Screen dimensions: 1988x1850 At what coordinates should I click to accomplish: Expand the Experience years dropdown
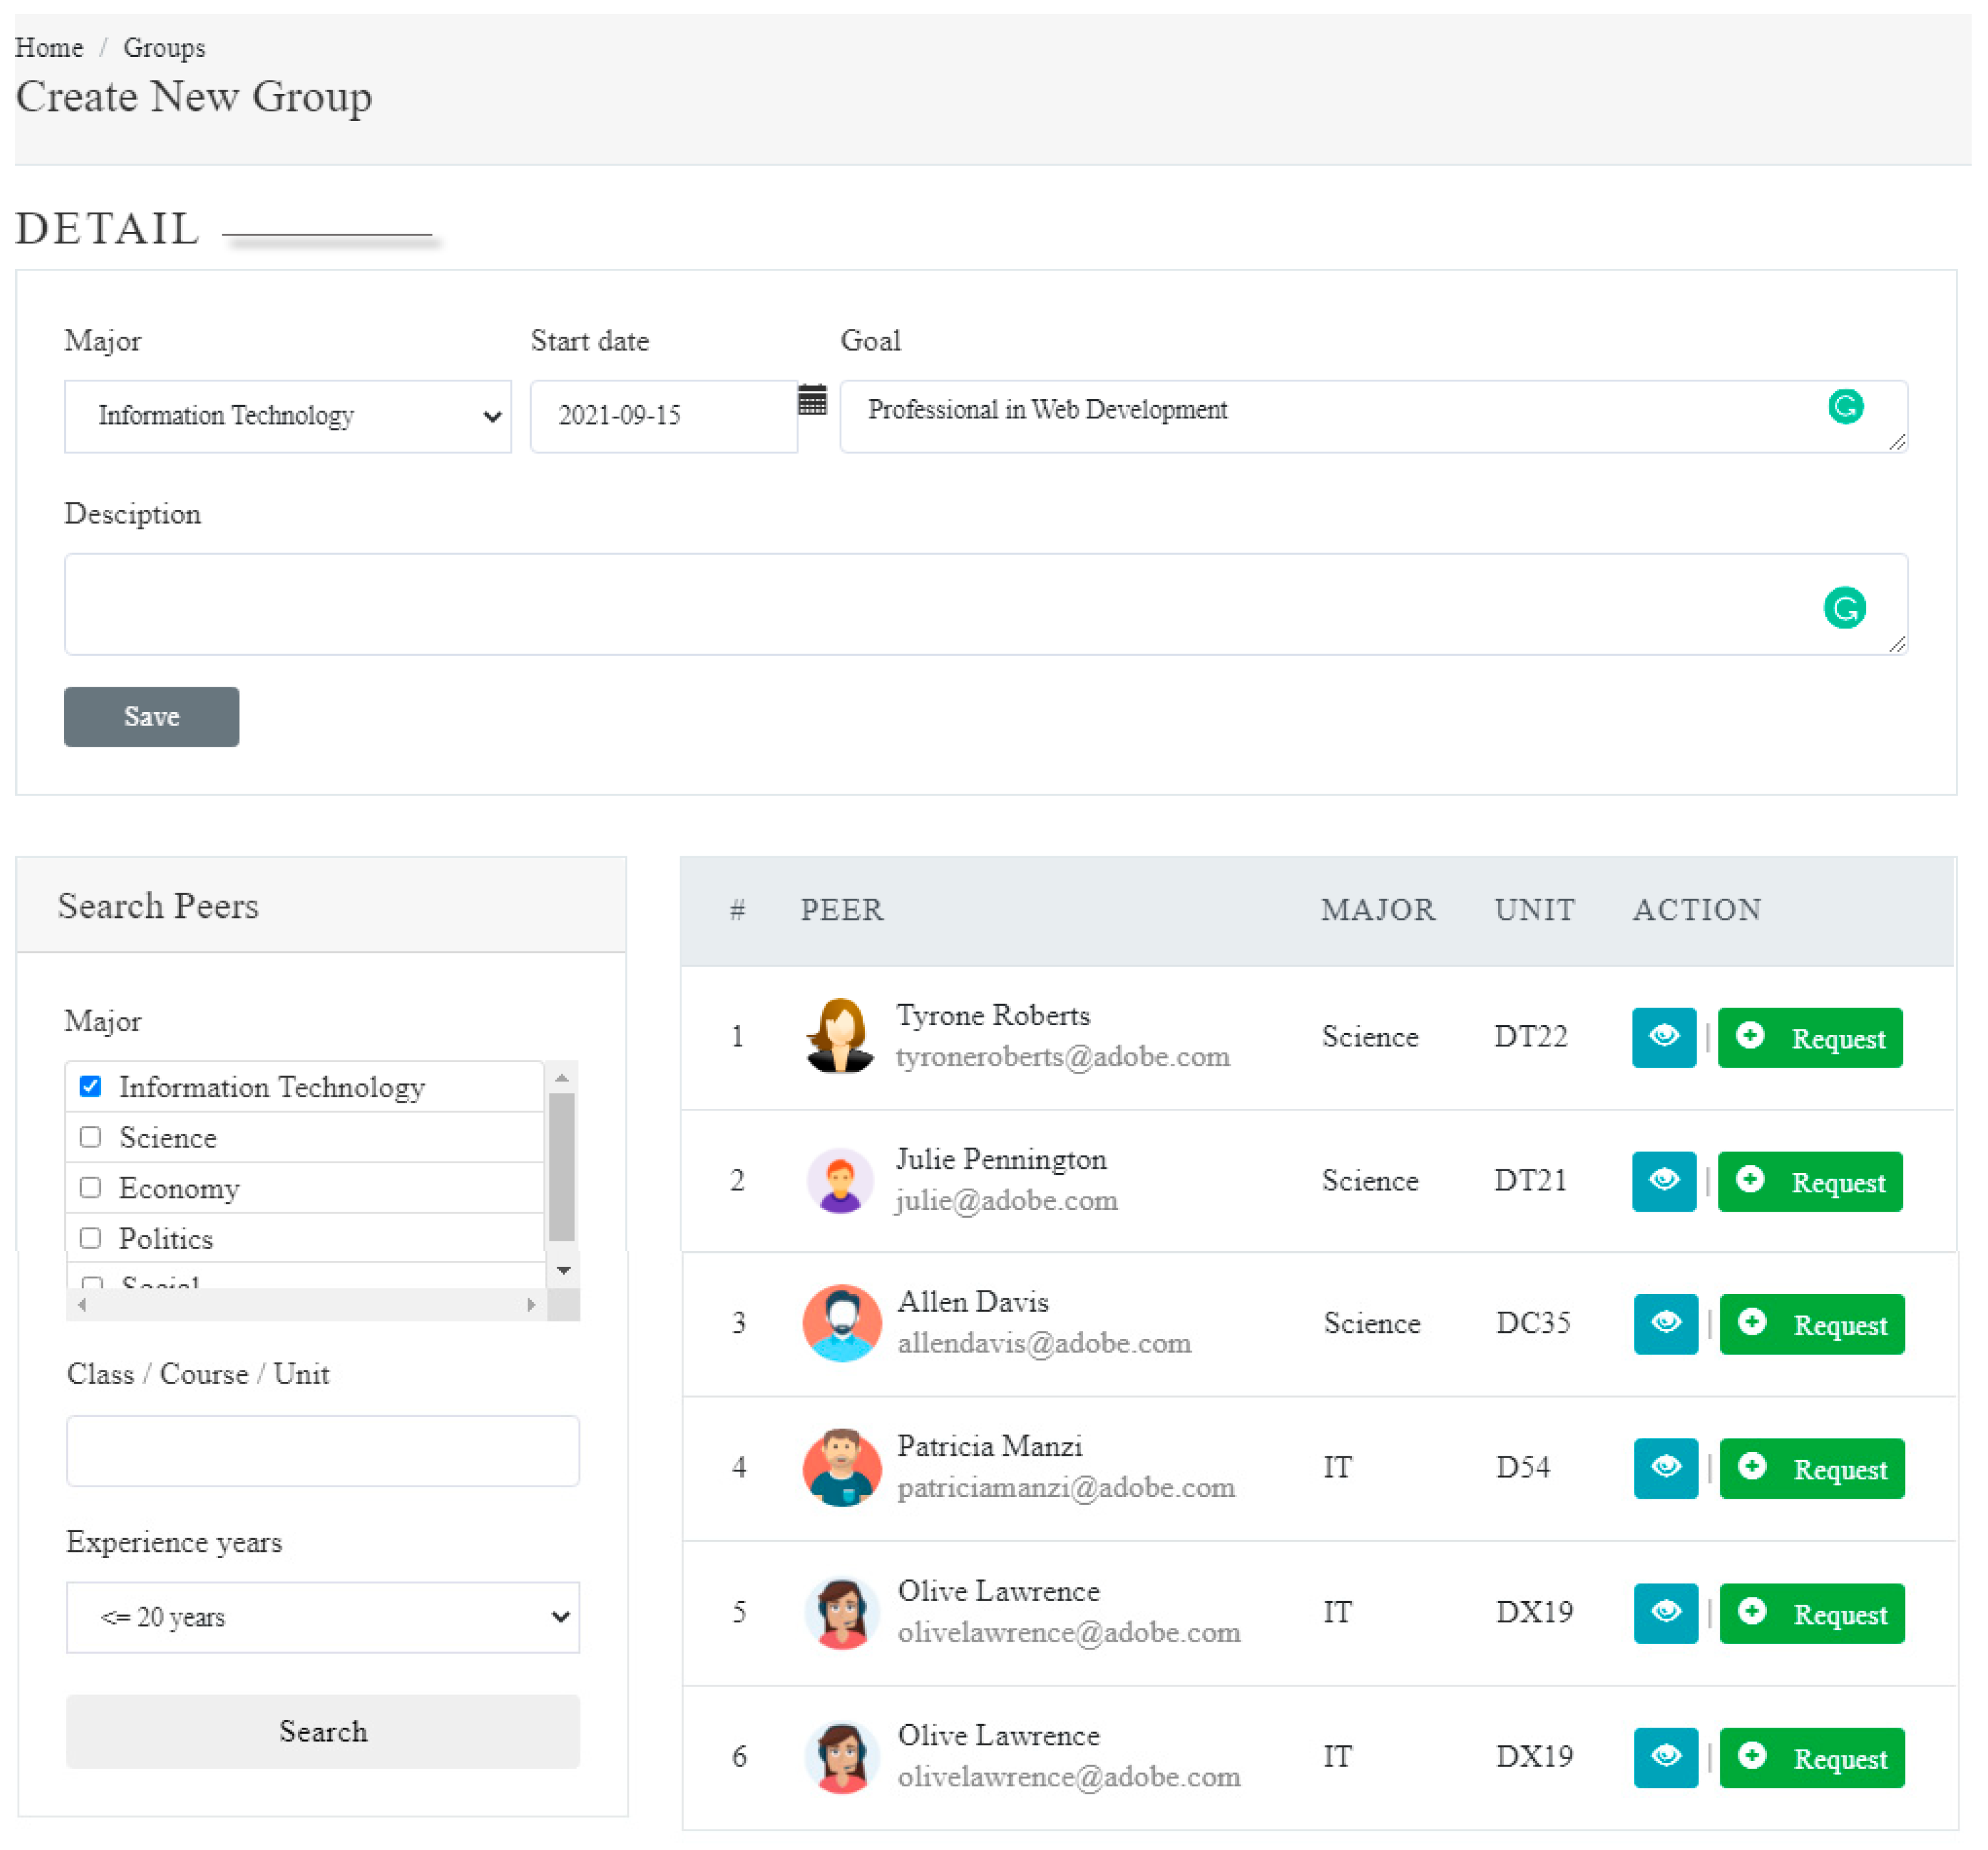pos(322,1617)
